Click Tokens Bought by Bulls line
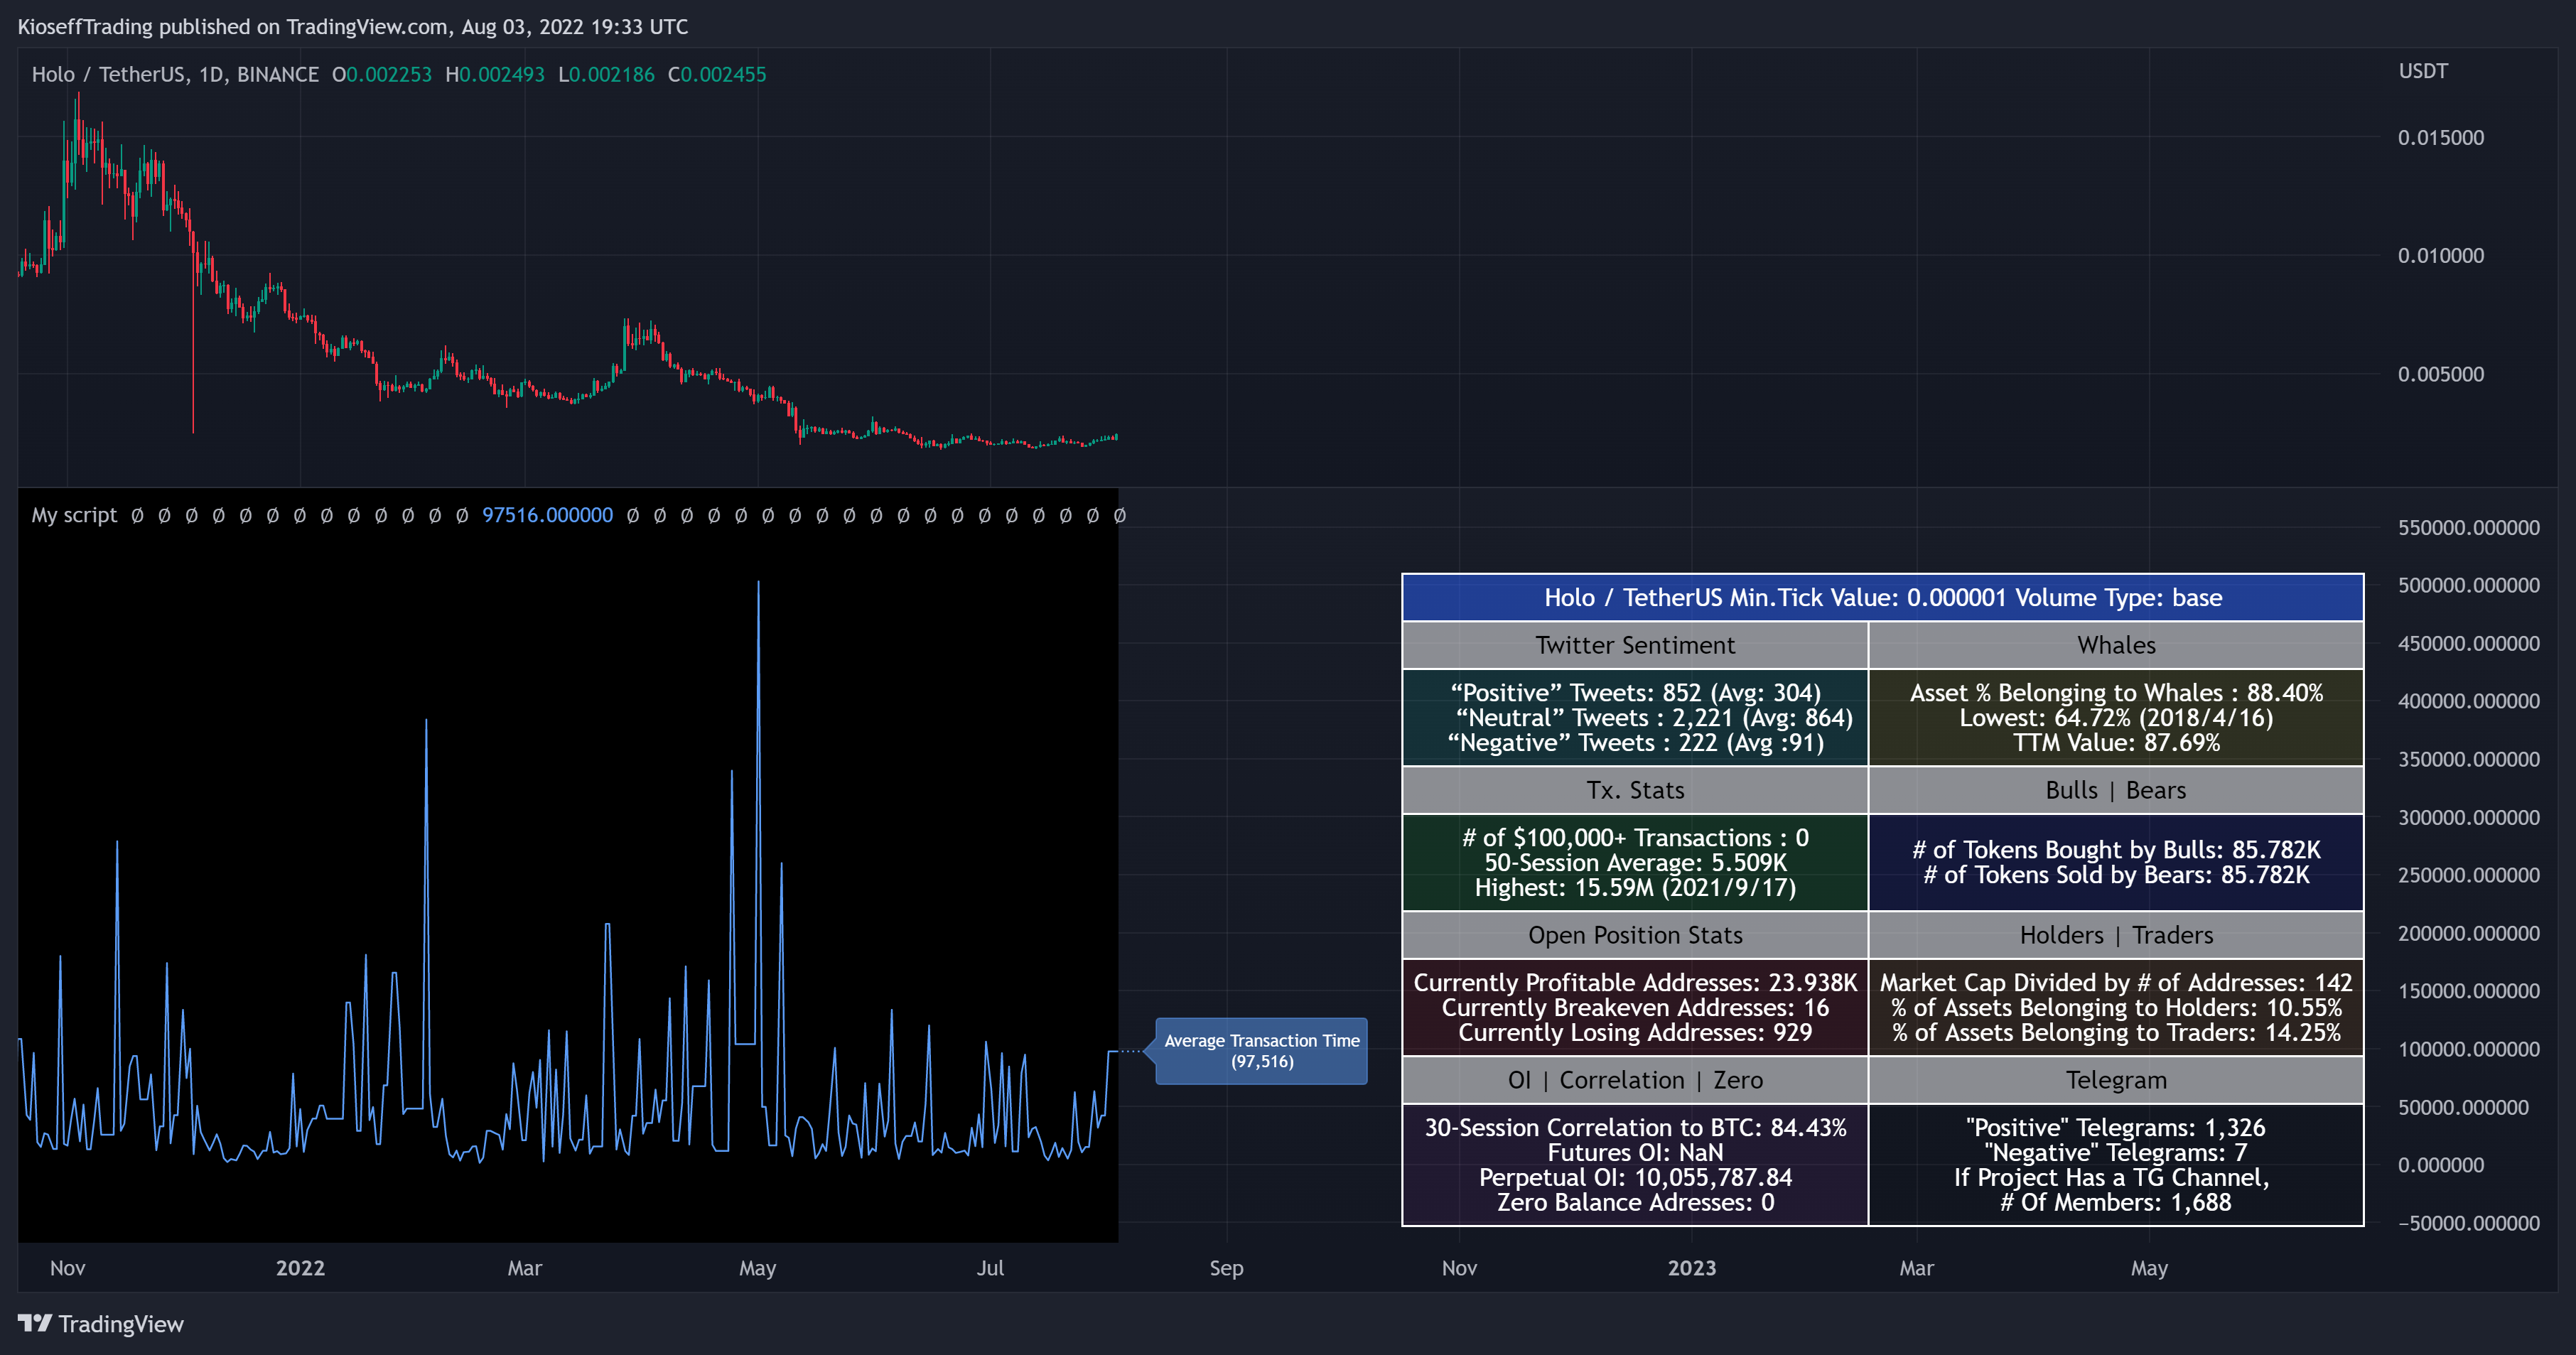Viewport: 2576px width, 1355px height. point(2116,850)
